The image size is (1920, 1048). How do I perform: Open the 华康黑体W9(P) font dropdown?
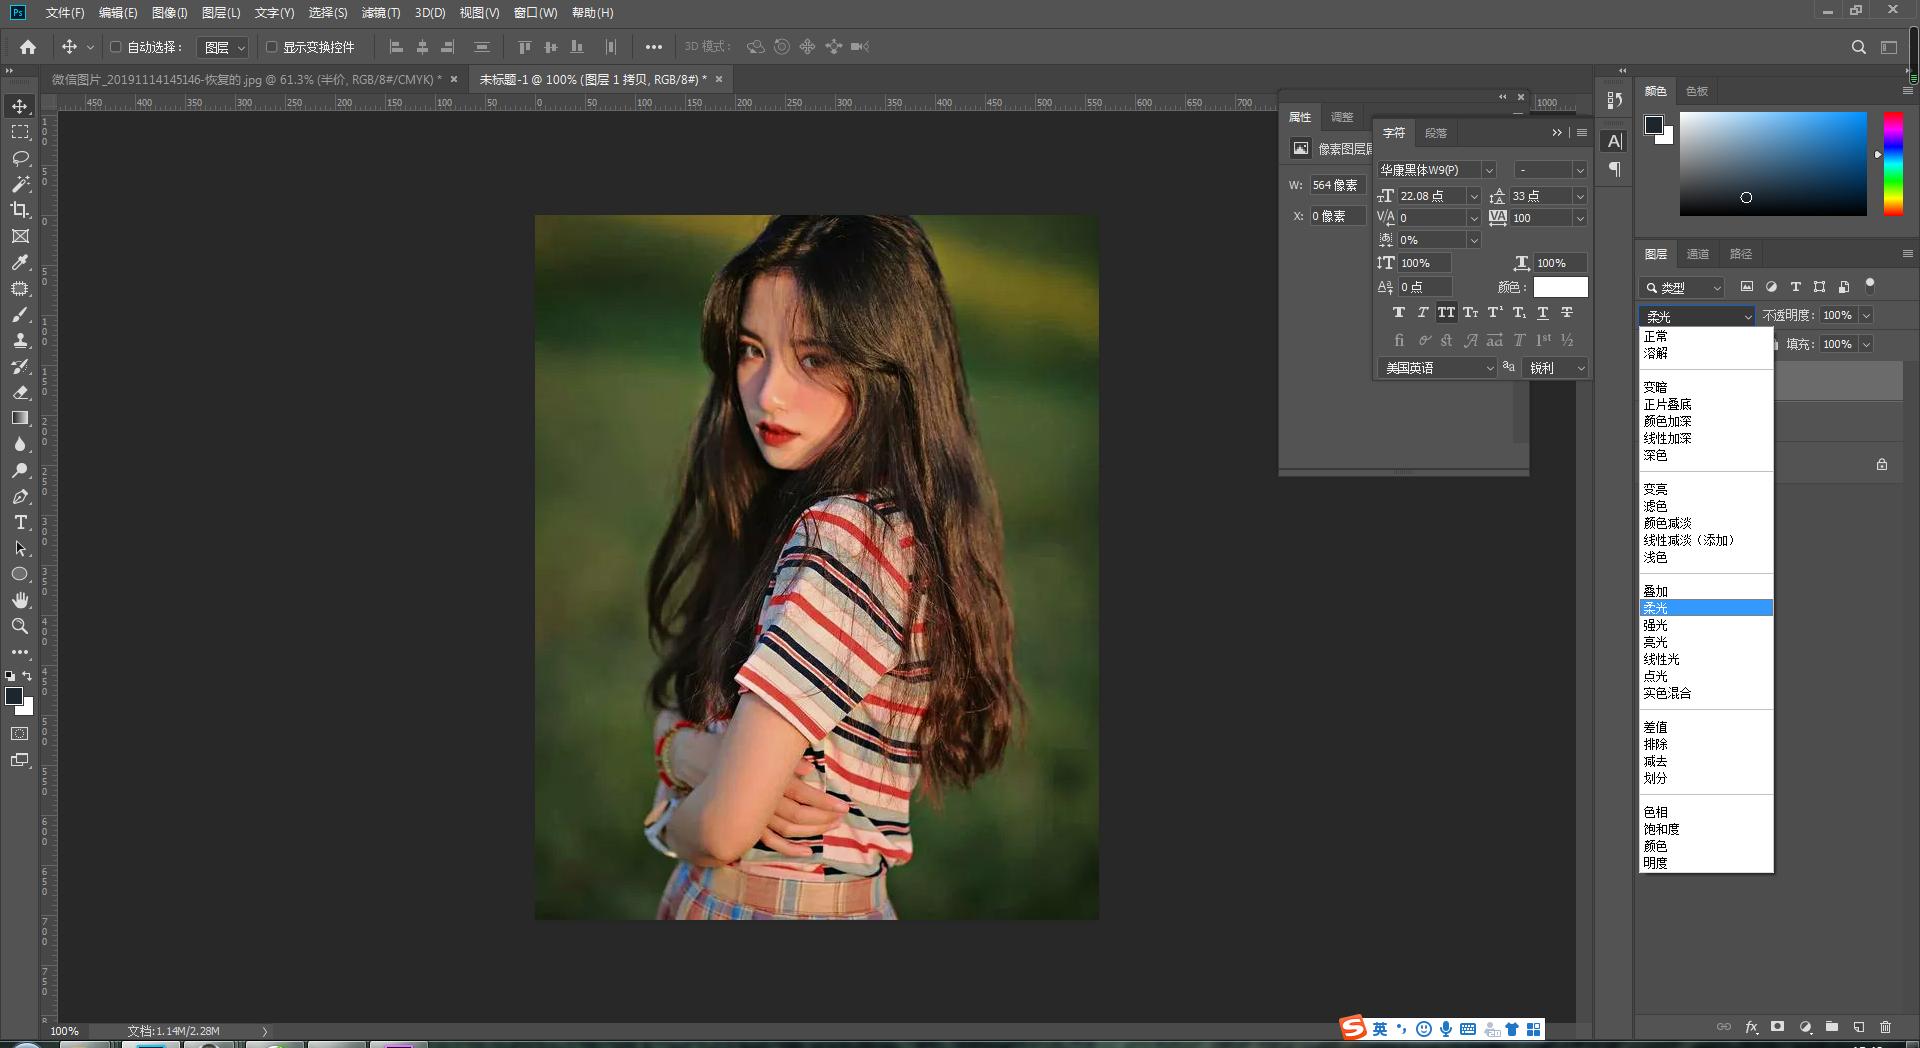pos(1488,170)
